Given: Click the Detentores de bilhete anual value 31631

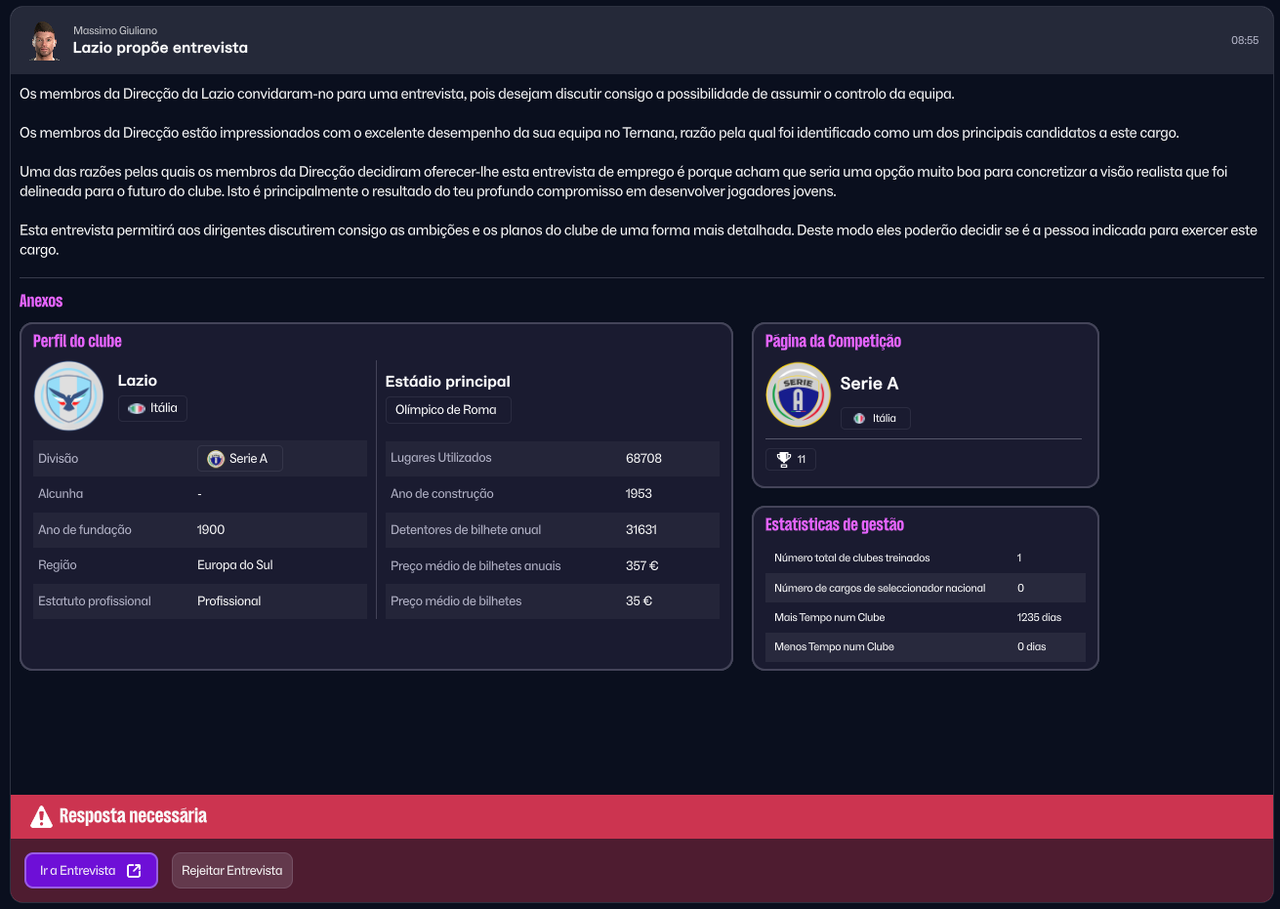Looking at the screenshot, I should click(641, 530).
